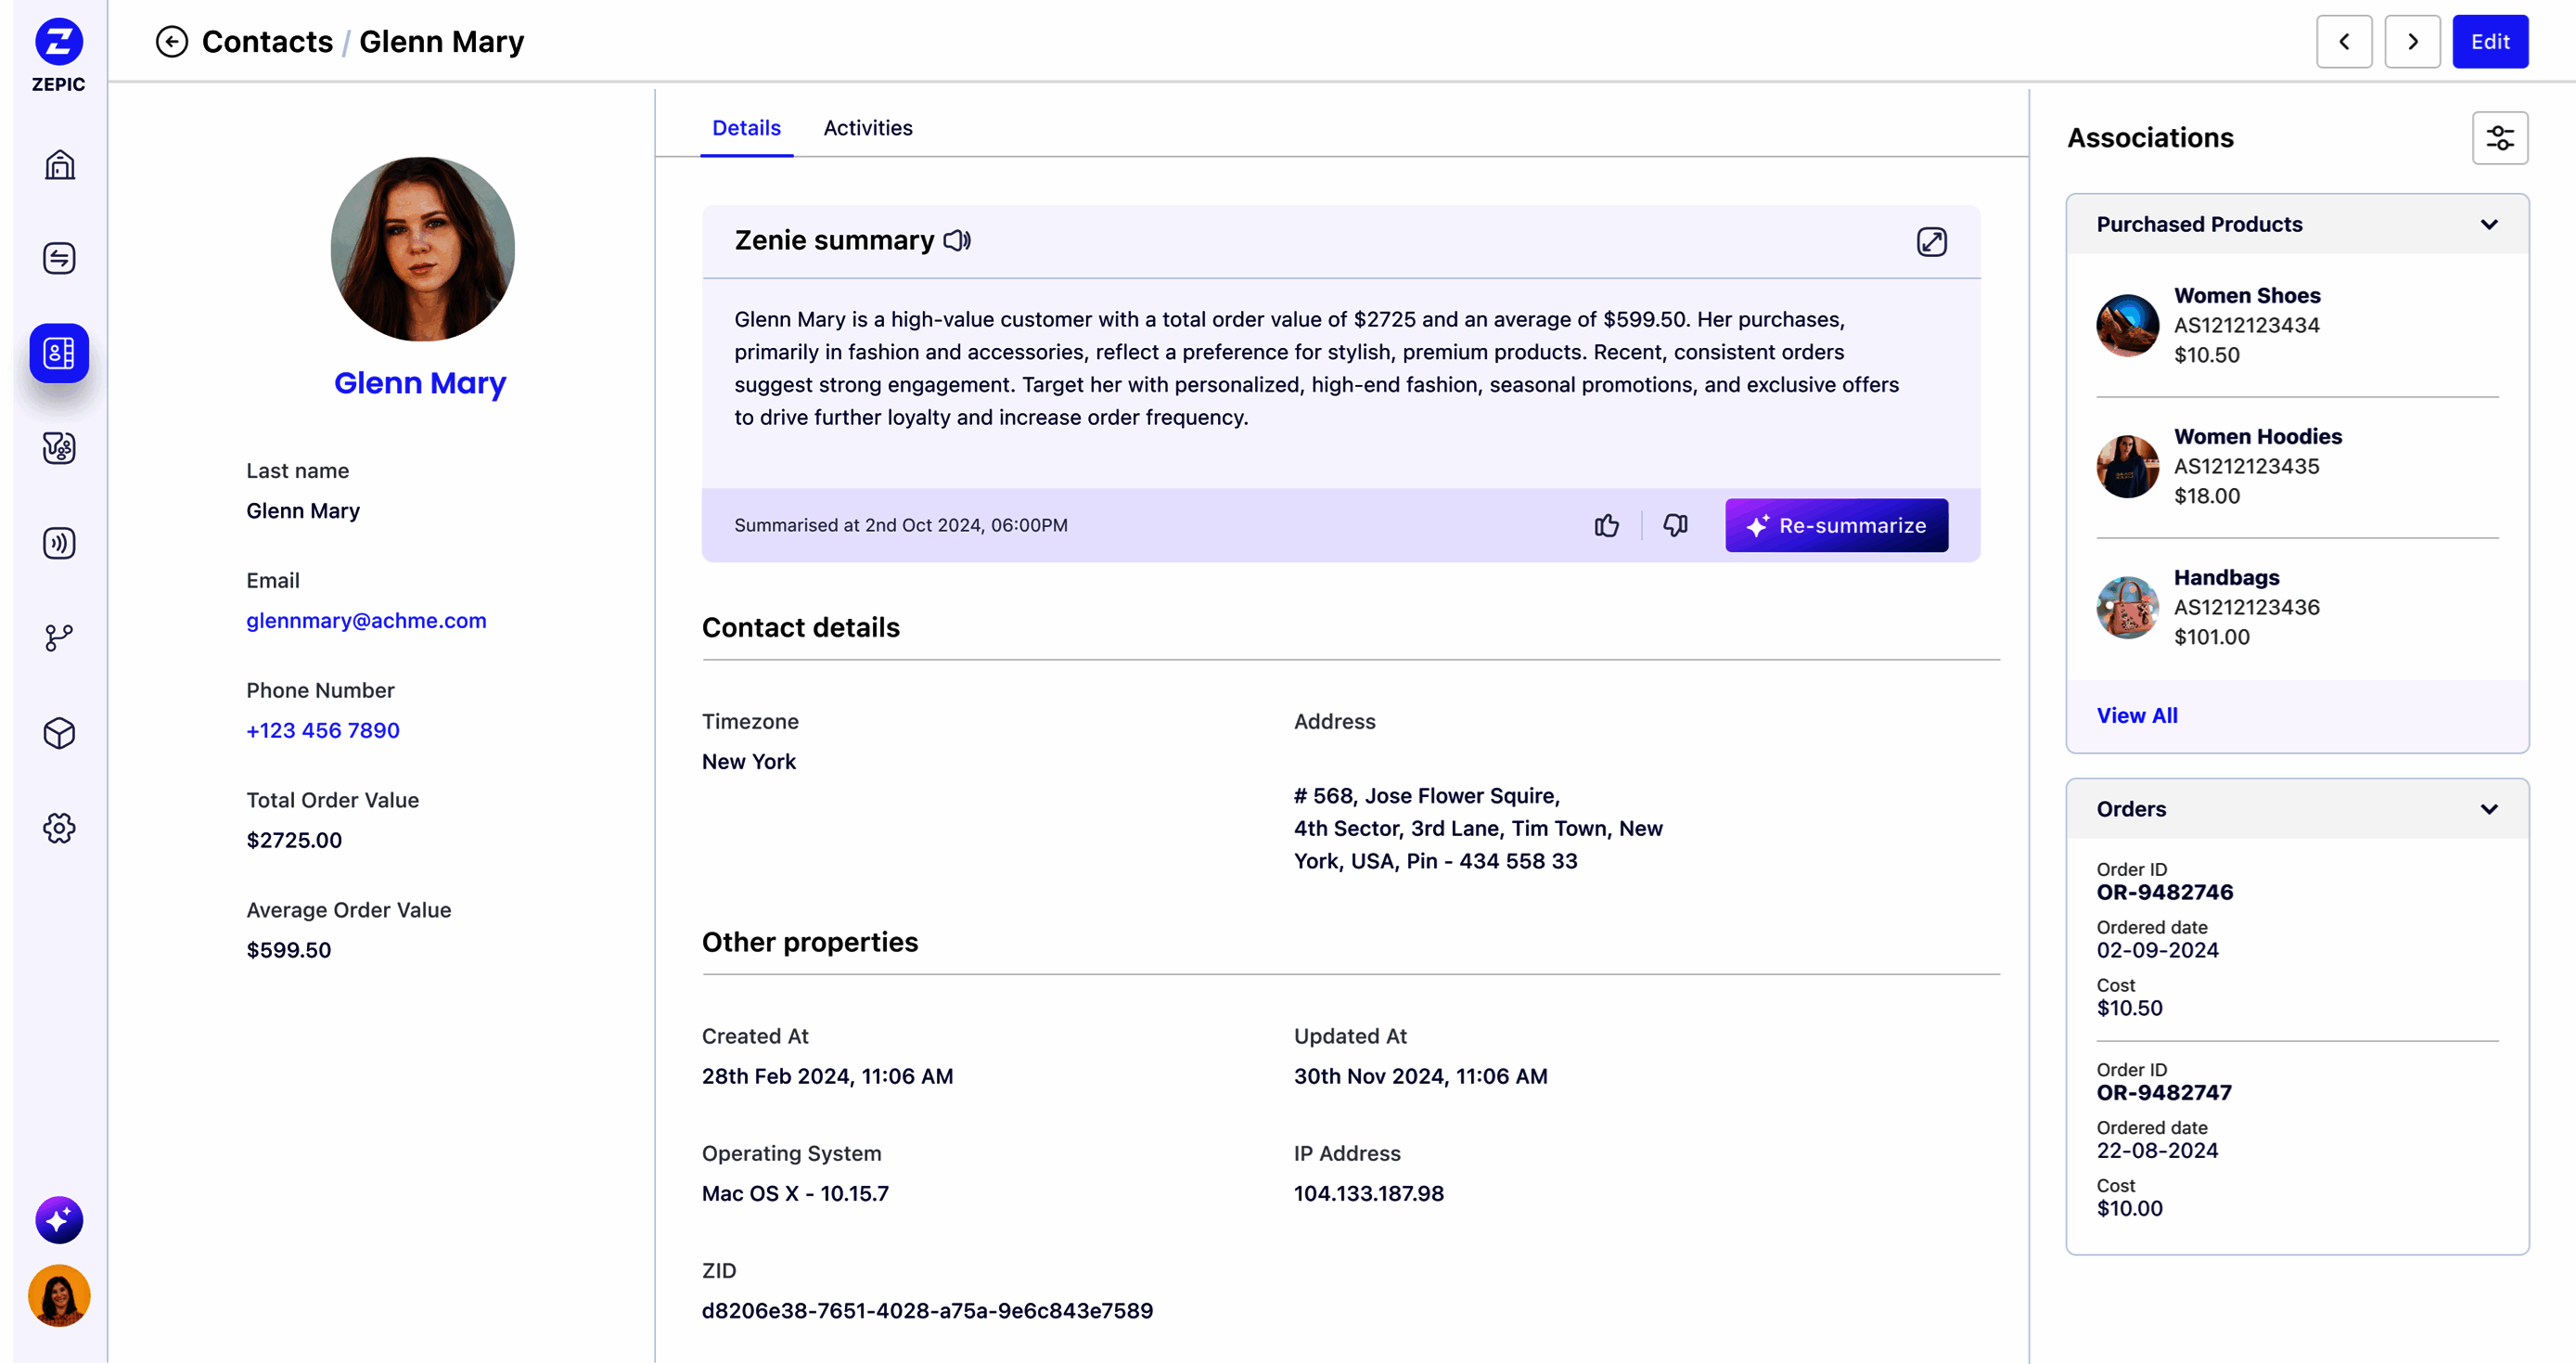The width and height of the screenshot is (2576, 1364).
Task: Select the Details tab
Action: [x=746, y=128]
